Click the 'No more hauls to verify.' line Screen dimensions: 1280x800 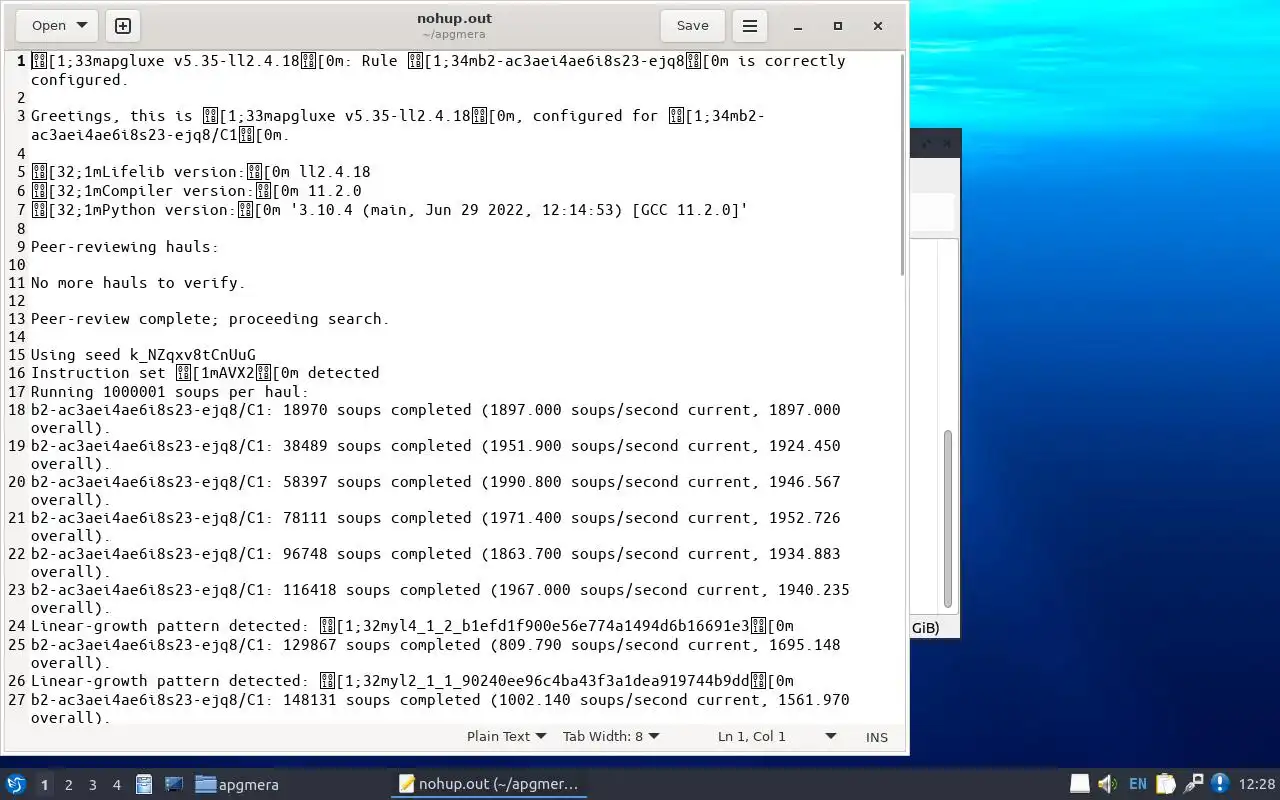(x=138, y=283)
